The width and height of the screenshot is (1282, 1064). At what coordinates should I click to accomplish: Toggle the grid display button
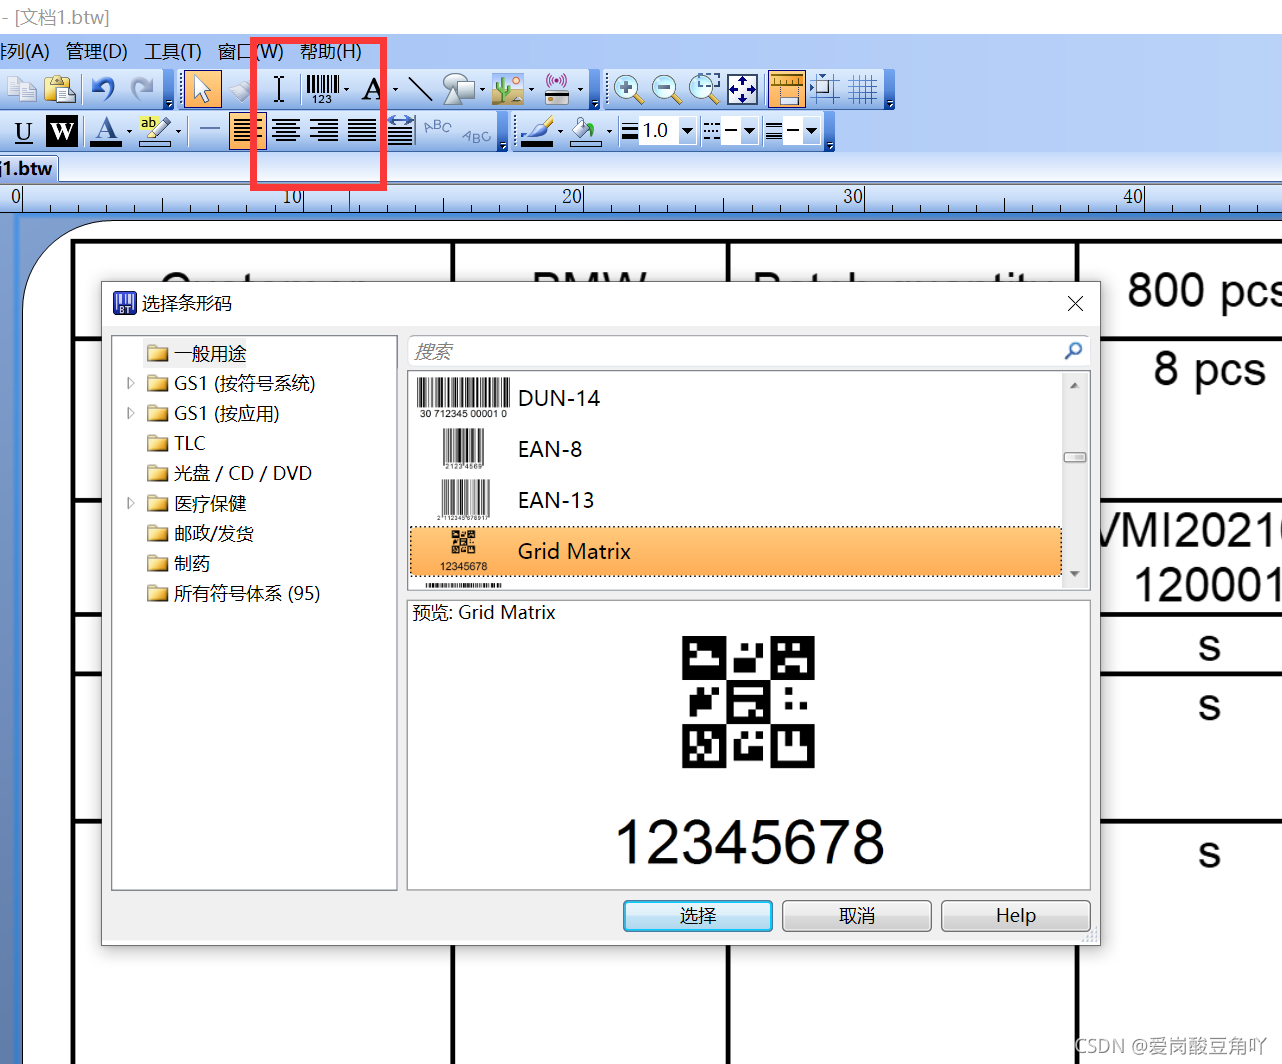863,90
